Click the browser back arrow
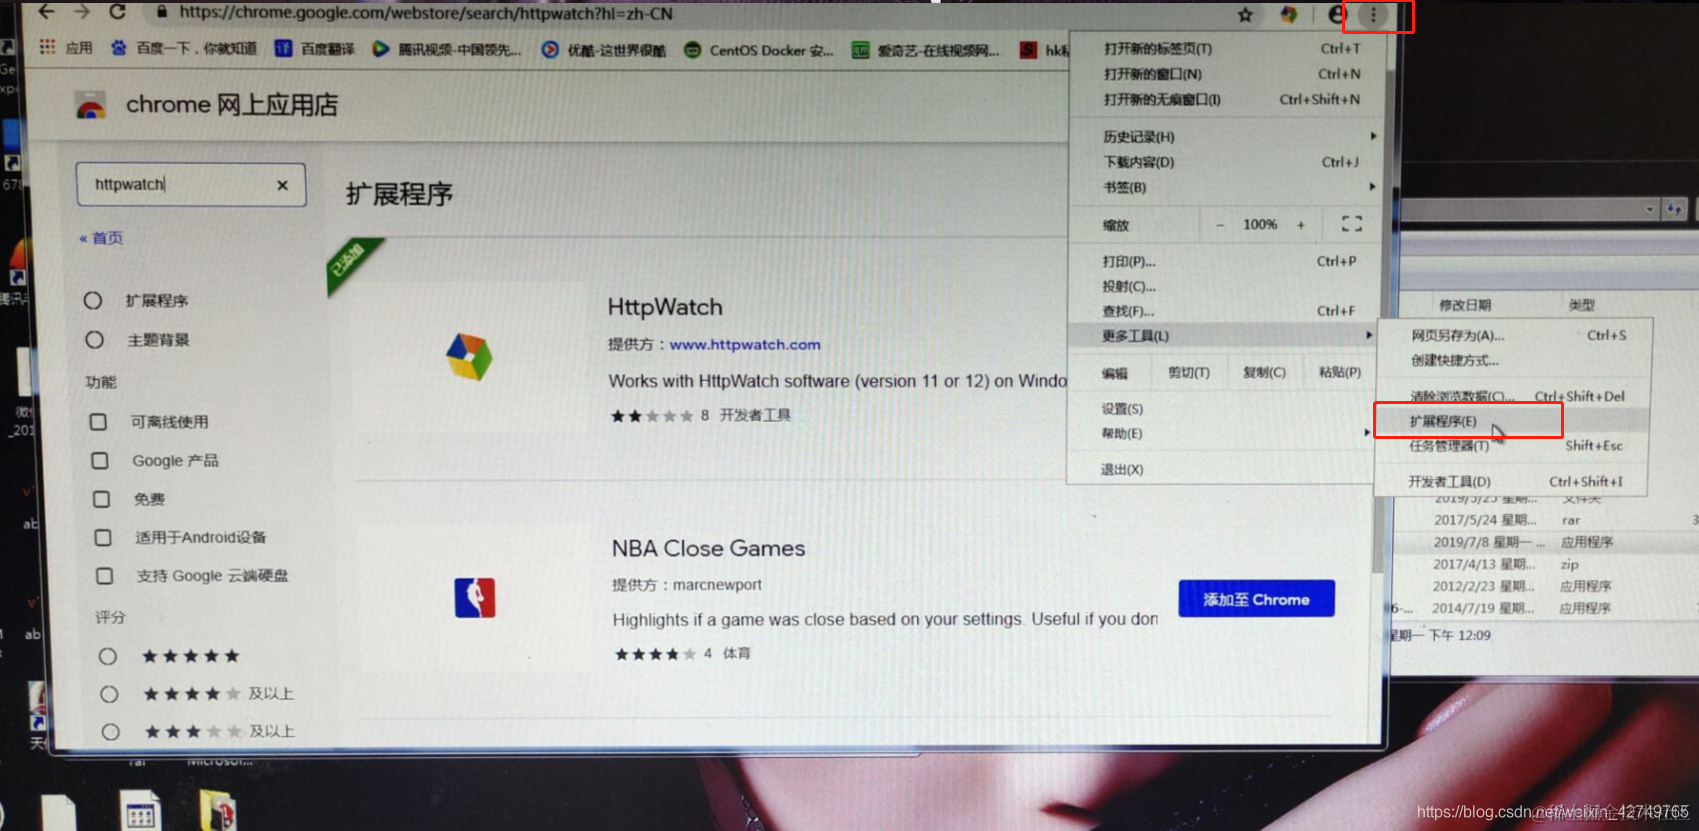This screenshot has height=831, width=1699. tap(46, 12)
